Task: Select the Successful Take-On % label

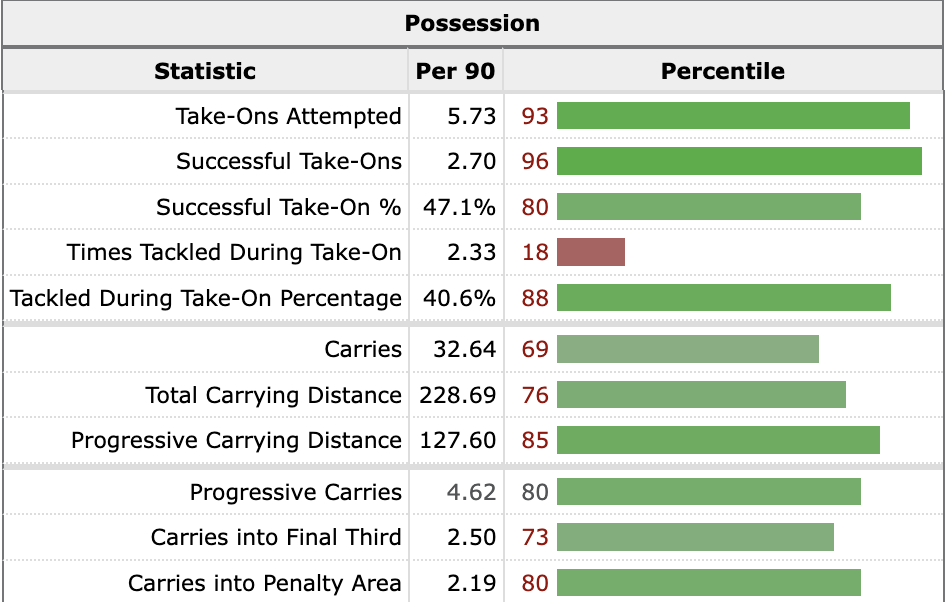Action: [278, 208]
